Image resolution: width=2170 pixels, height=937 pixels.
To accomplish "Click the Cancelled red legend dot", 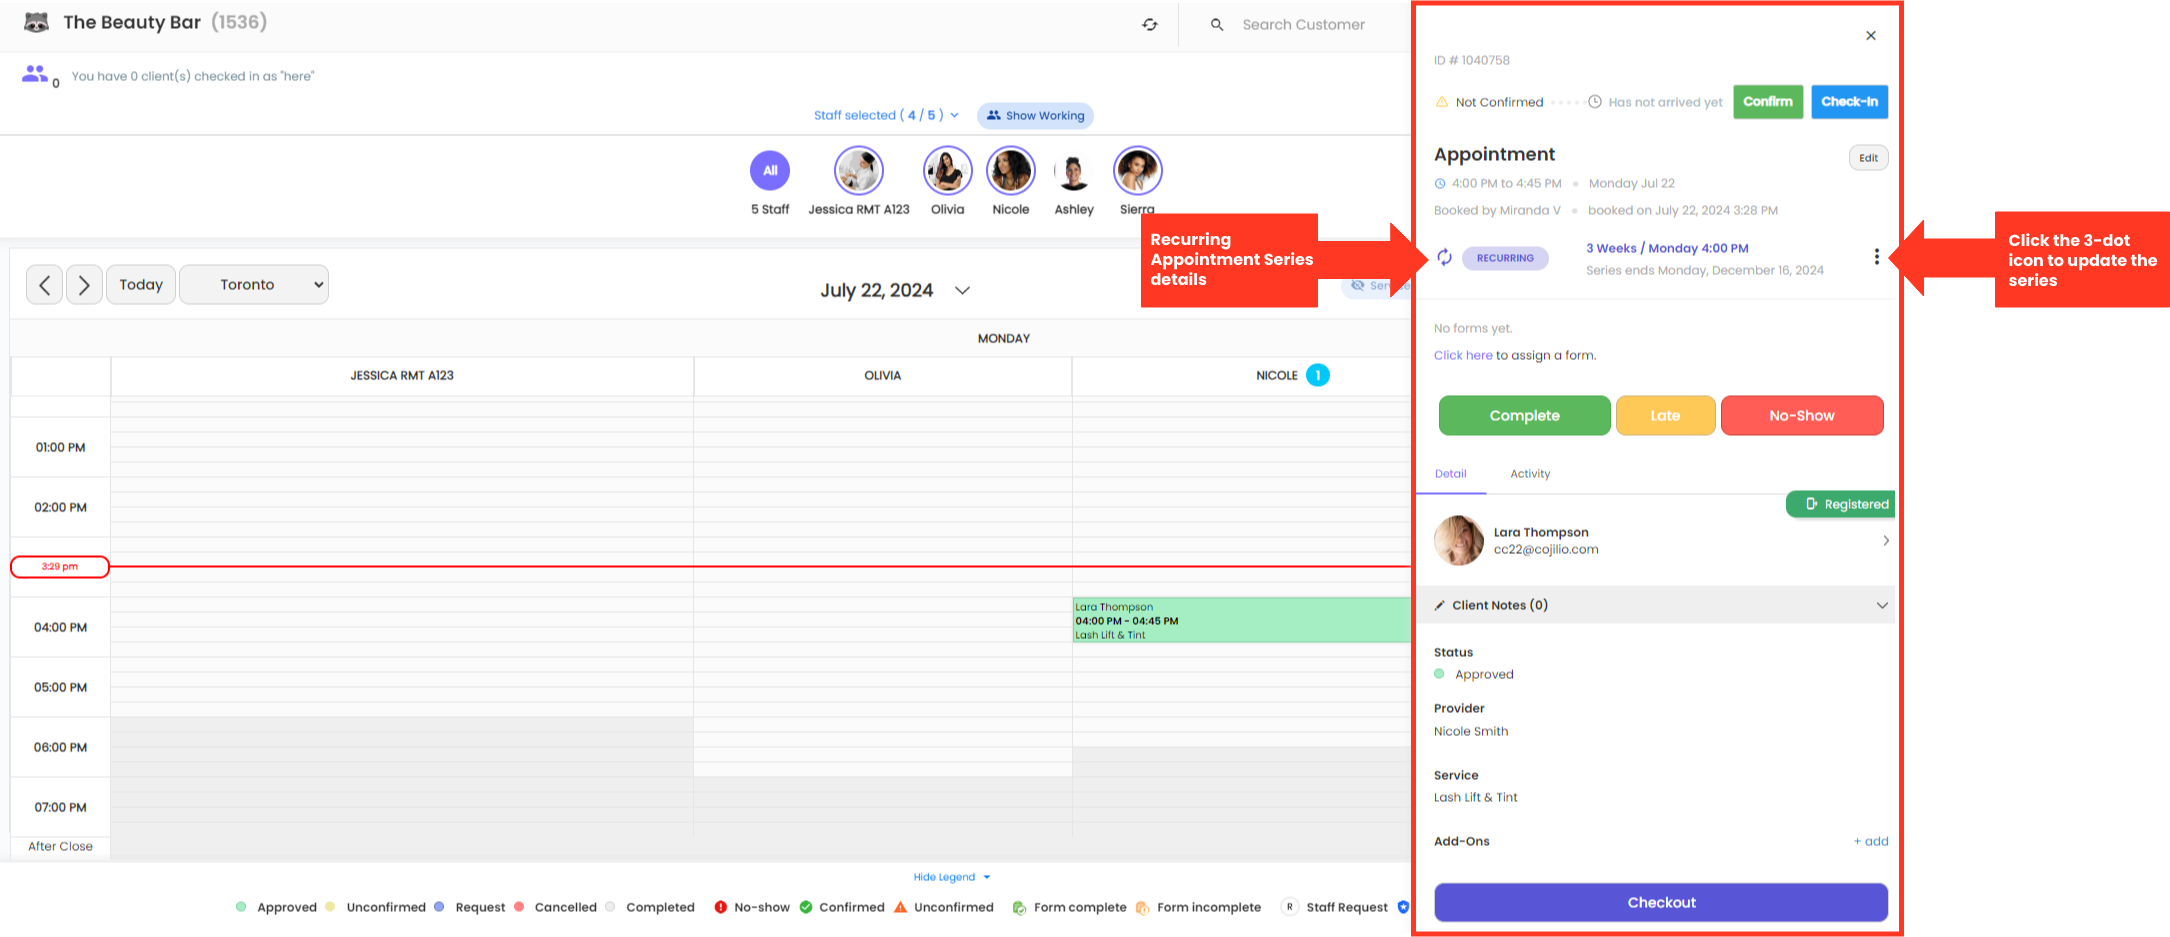I will [x=519, y=907].
